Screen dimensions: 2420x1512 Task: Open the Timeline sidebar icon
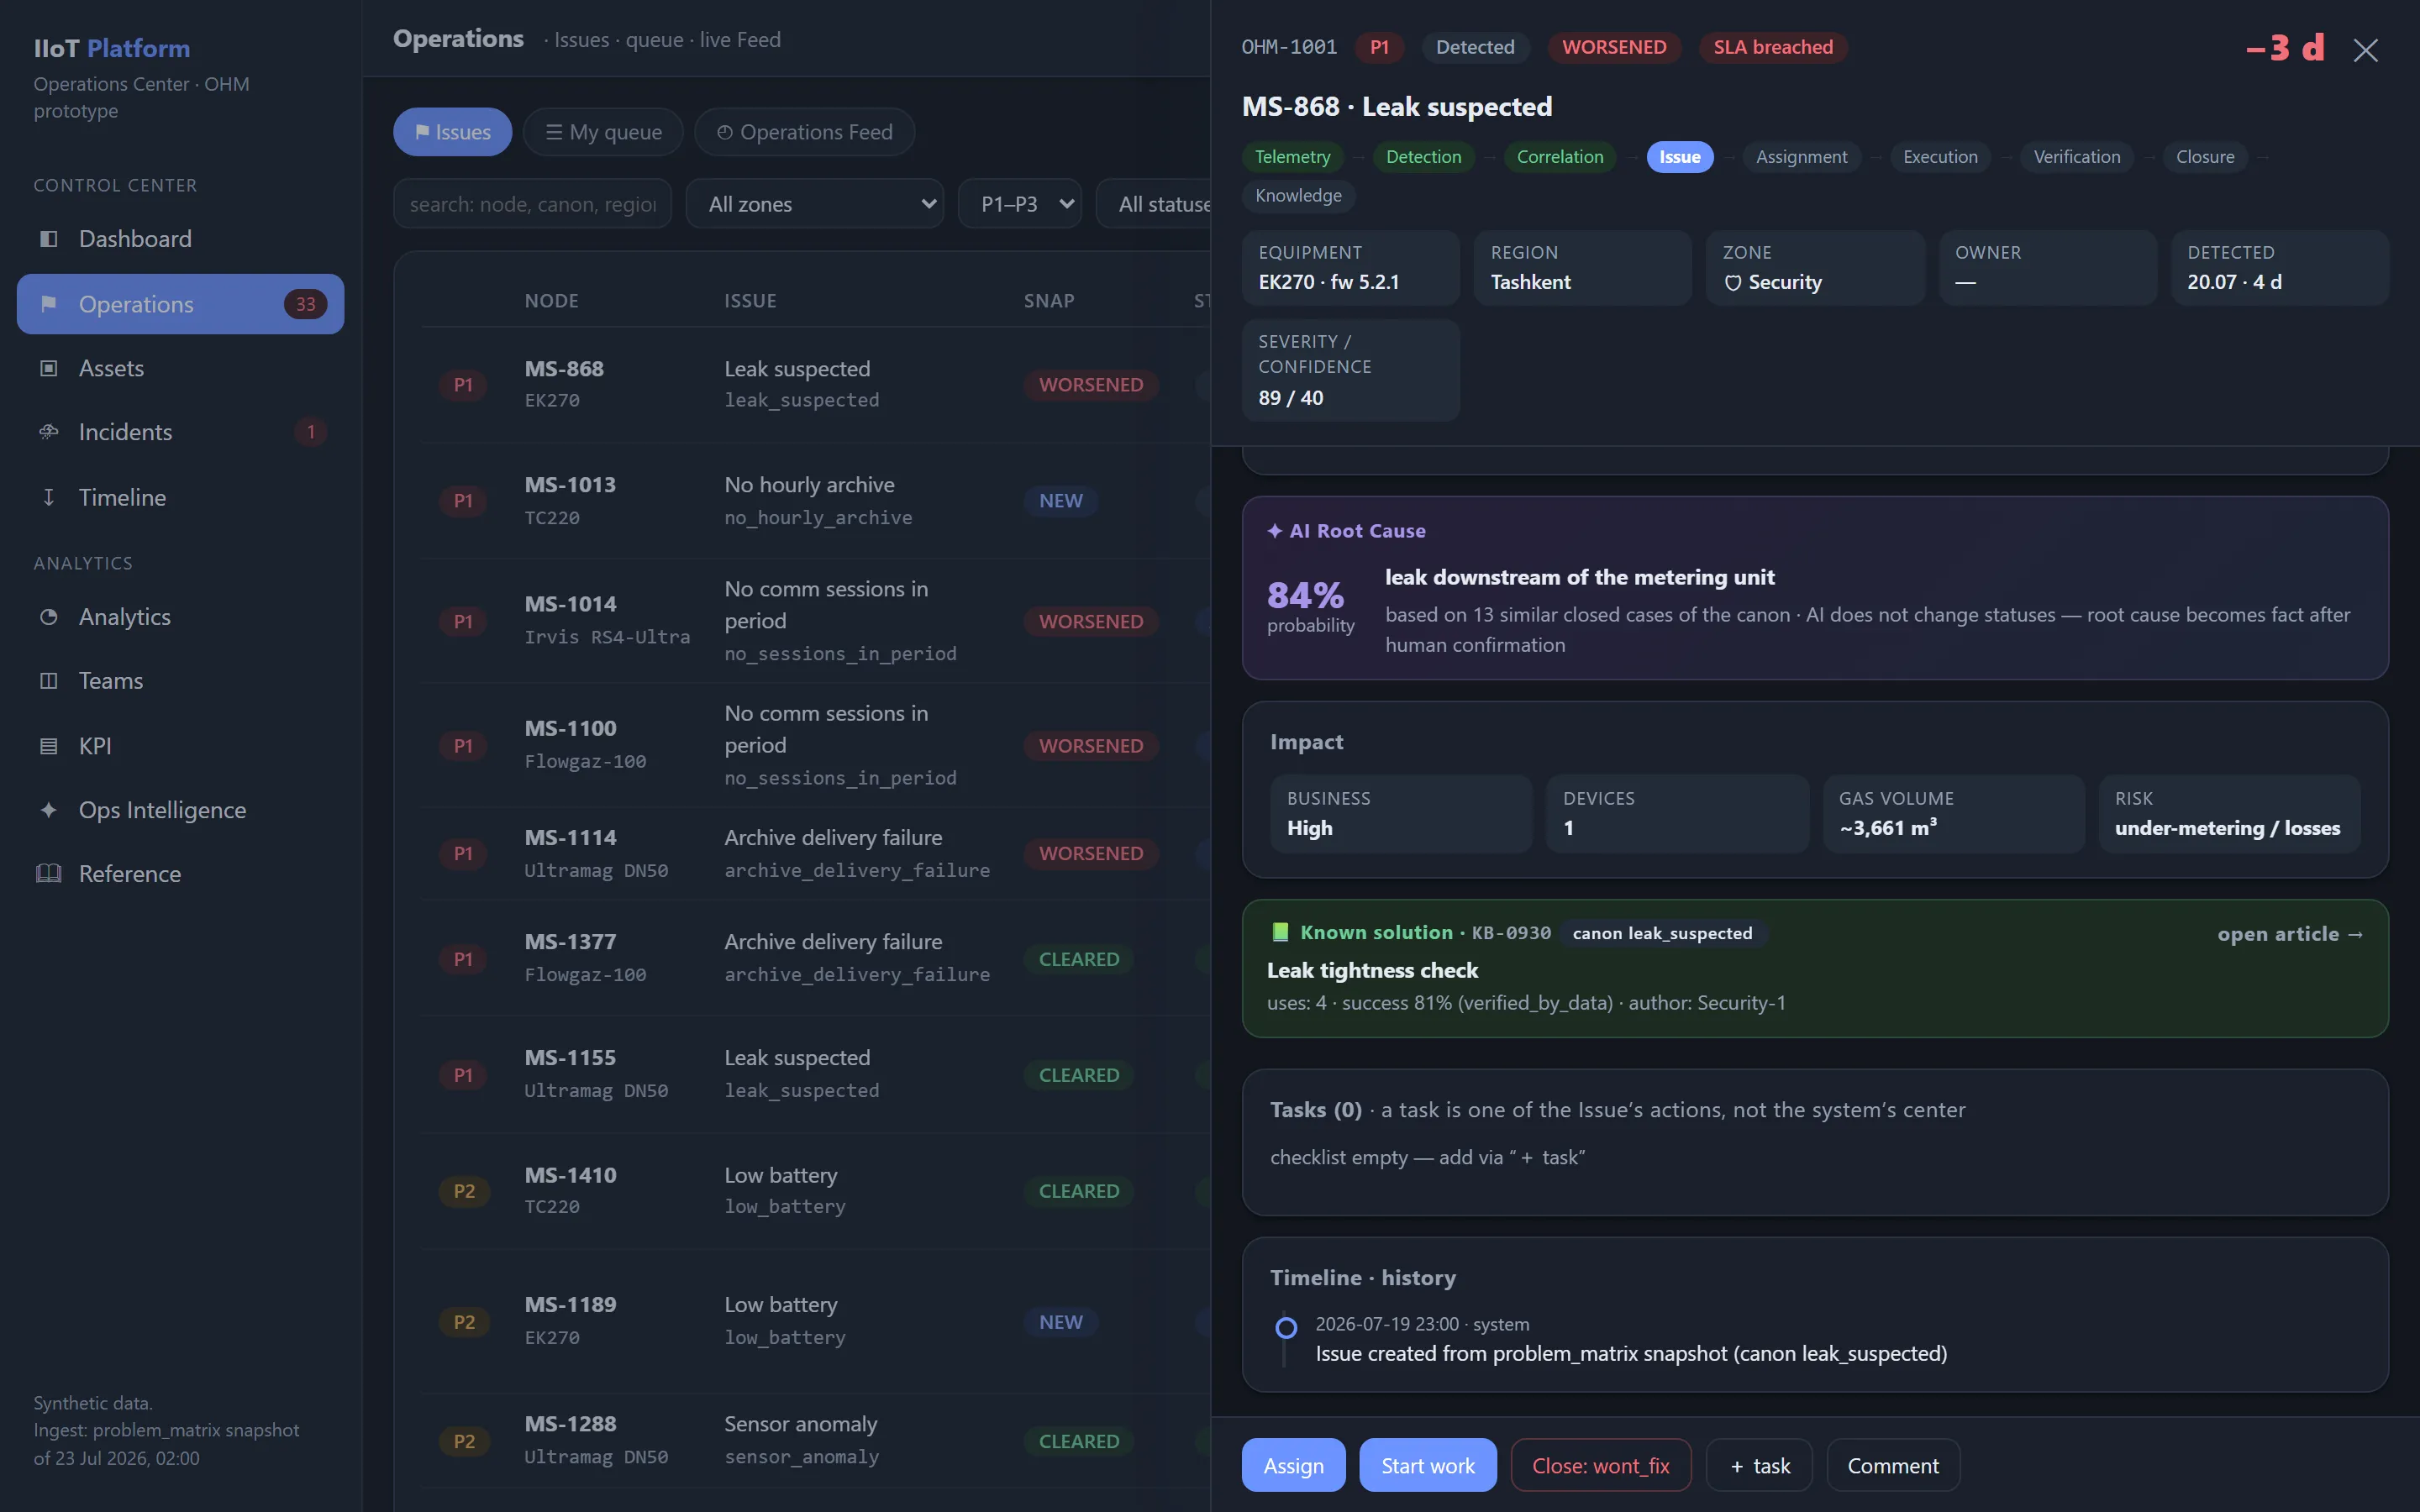point(48,497)
